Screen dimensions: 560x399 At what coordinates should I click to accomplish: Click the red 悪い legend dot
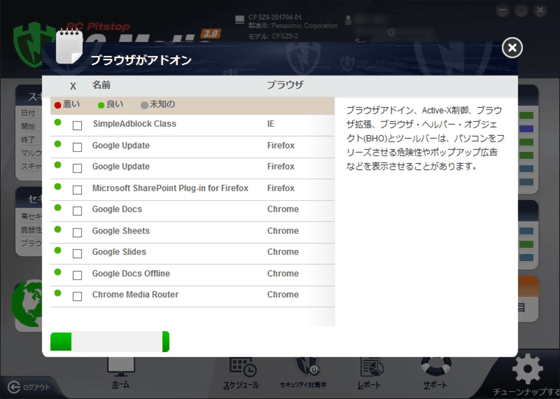[x=58, y=105]
